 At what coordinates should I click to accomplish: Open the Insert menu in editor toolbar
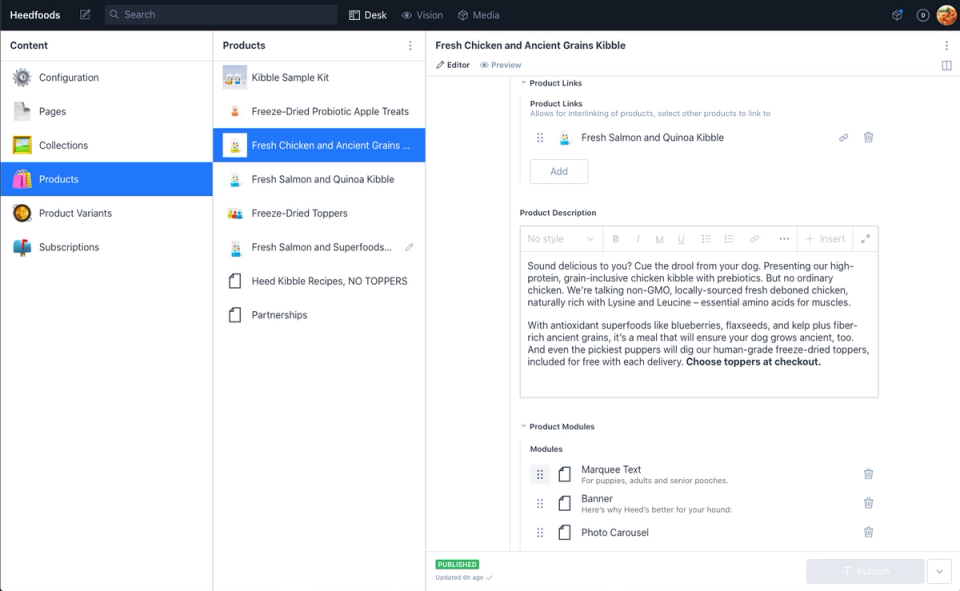click(x=825, y=239)
